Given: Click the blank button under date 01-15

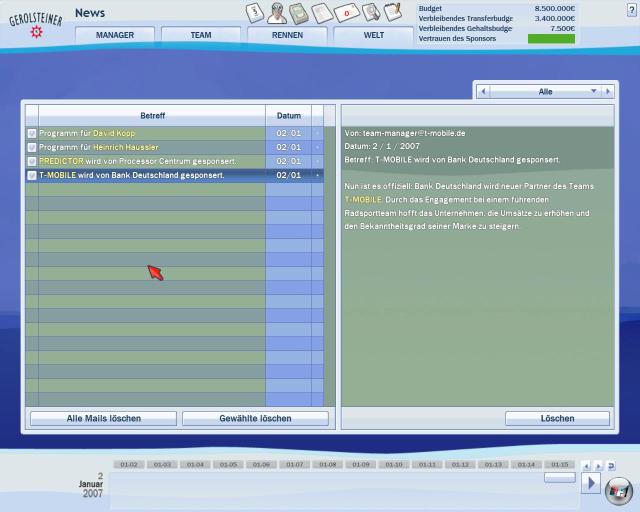Looking at the screenshot, I should pos(560,477).
